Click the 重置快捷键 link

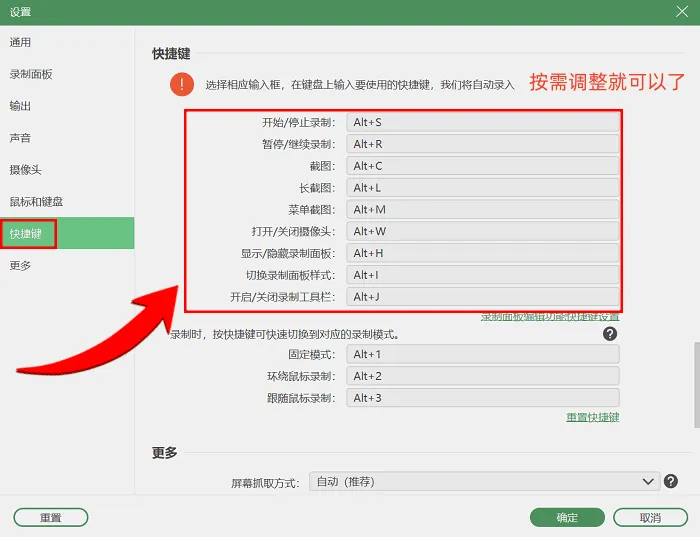(592, 417)
